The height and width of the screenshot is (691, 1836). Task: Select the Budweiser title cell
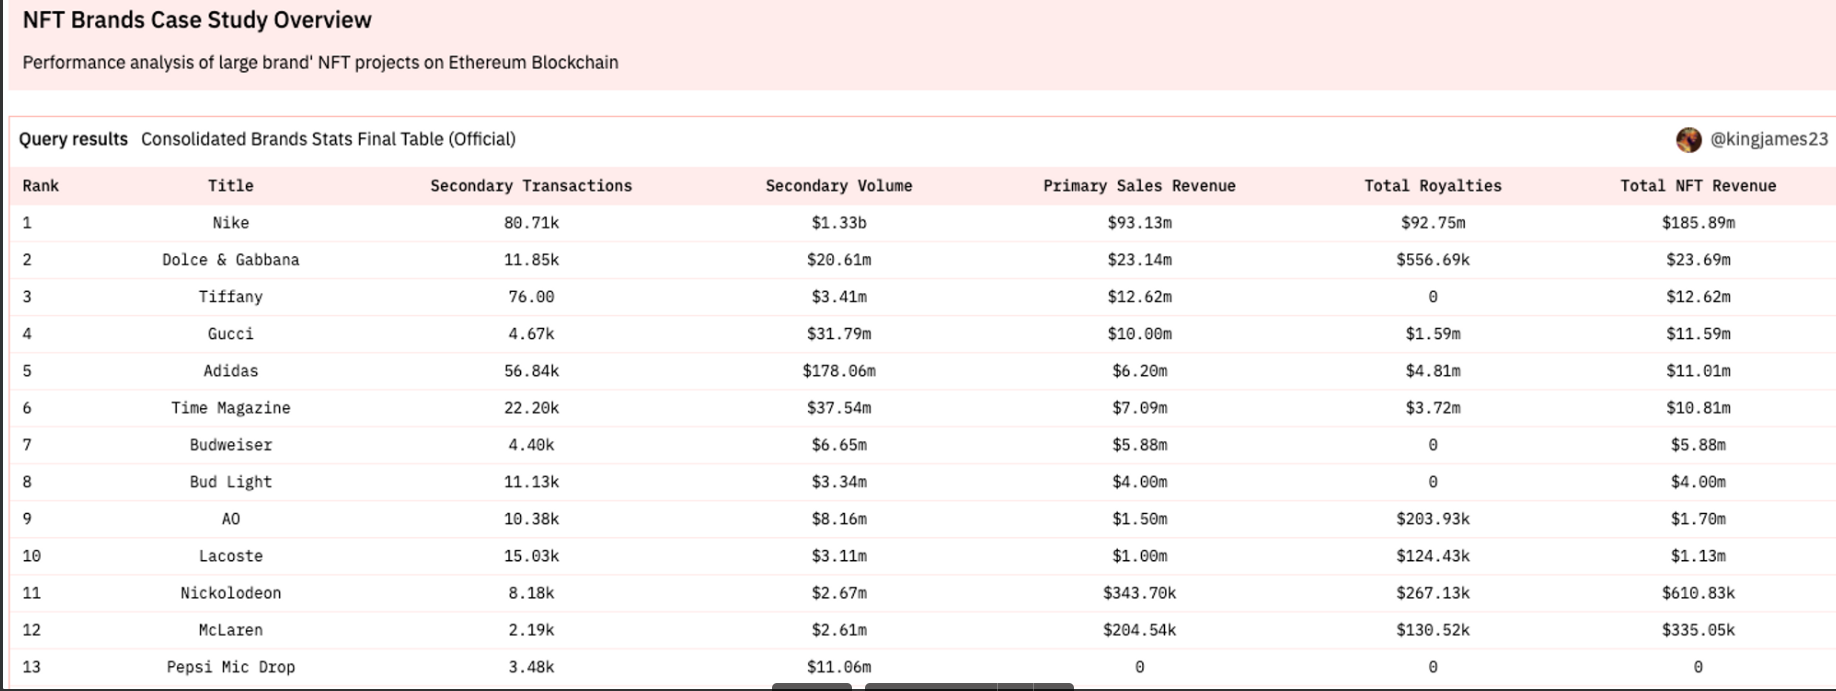click(x=231, y=445)
